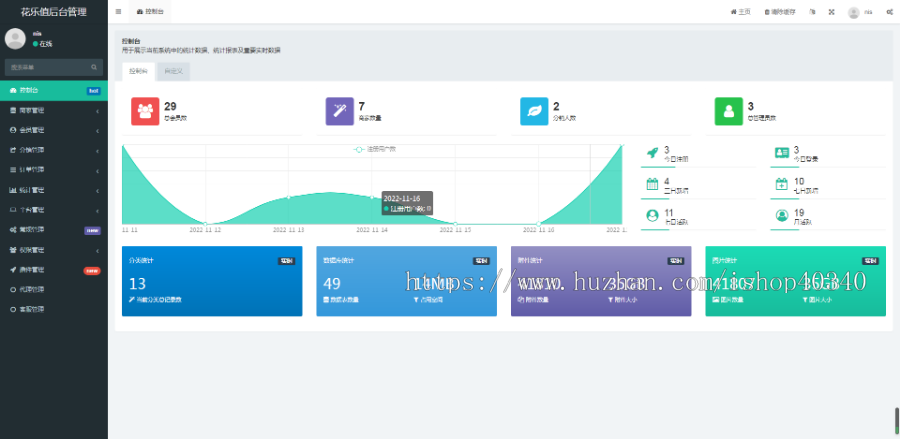Go to 主页 link in header

(x=740, y=11)
